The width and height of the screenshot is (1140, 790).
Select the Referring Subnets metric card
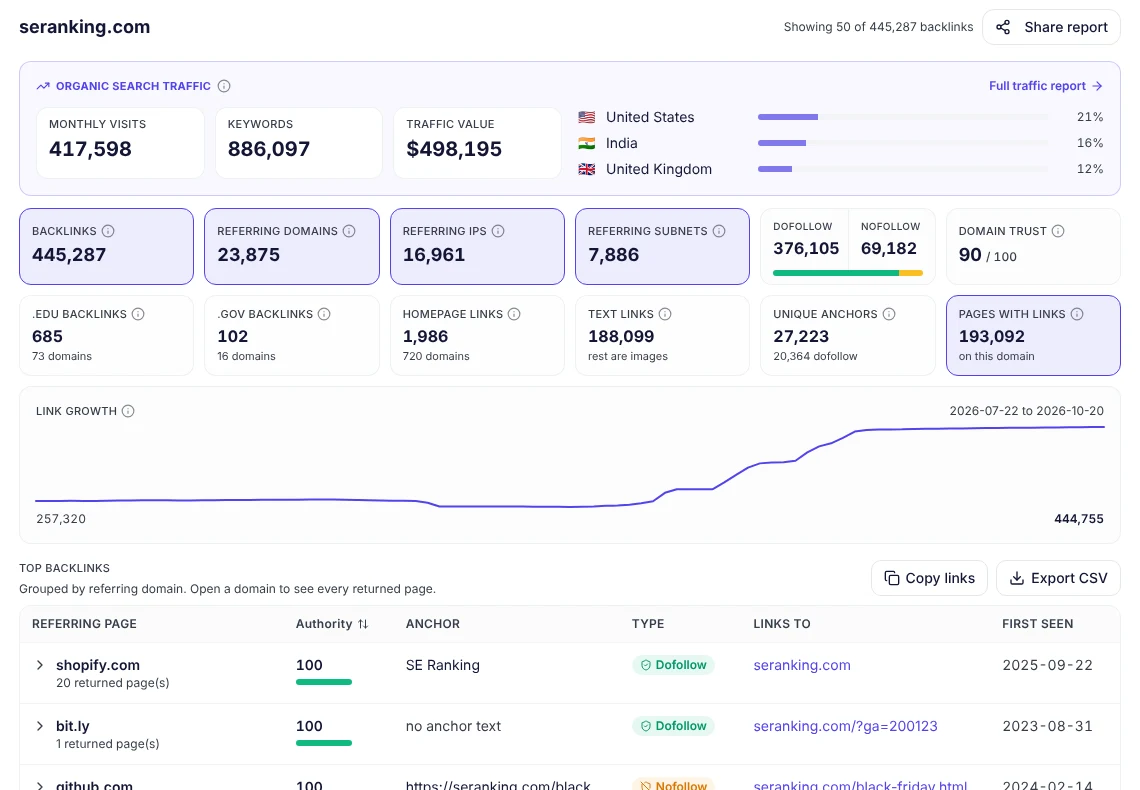pos(662,246)
